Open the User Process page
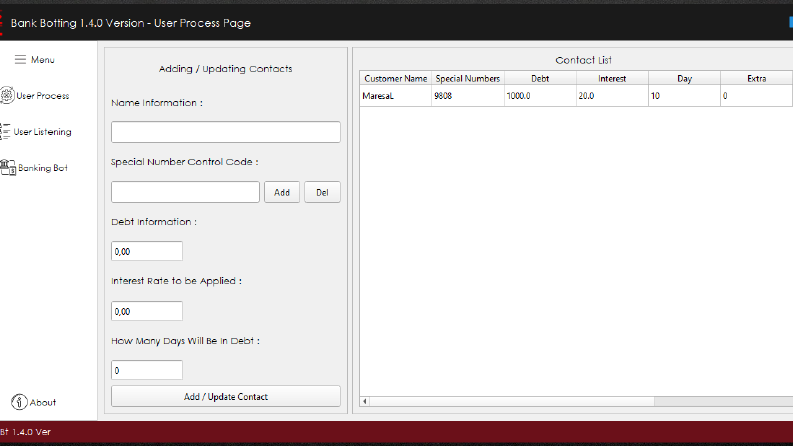 tap(42, 96)
